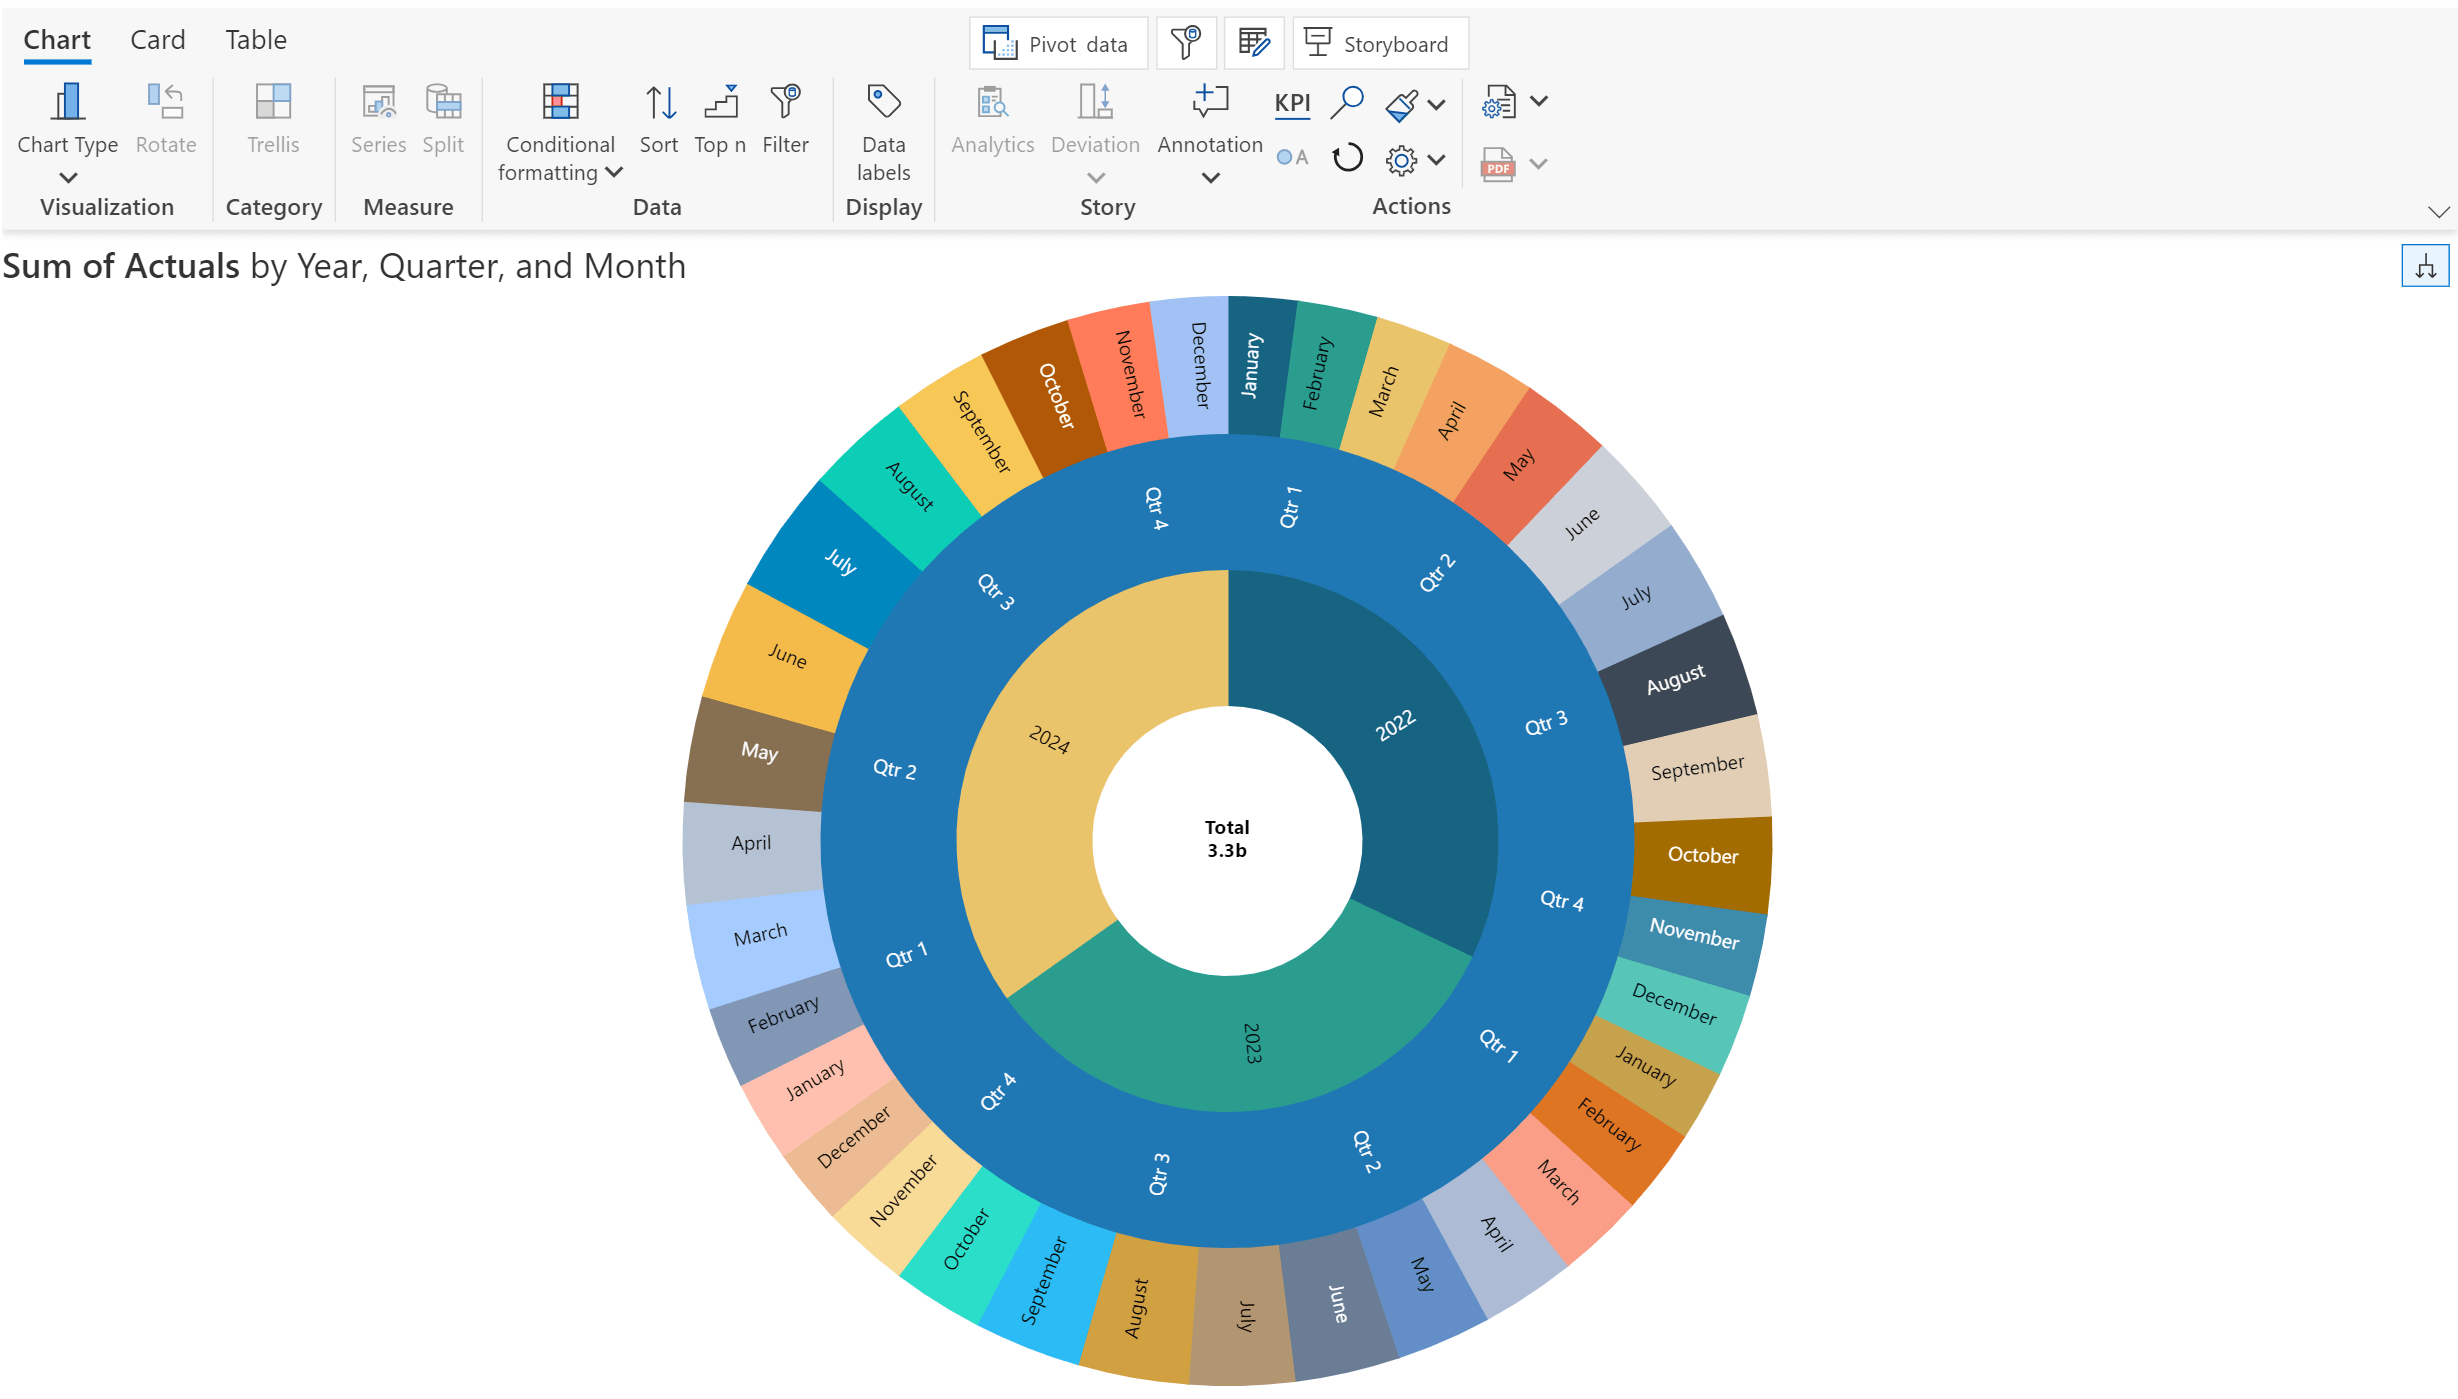2458x1399 pixels.
Task: Select the 2023 year segment
Action: pyautogui.click(x=1251, y=1043)
